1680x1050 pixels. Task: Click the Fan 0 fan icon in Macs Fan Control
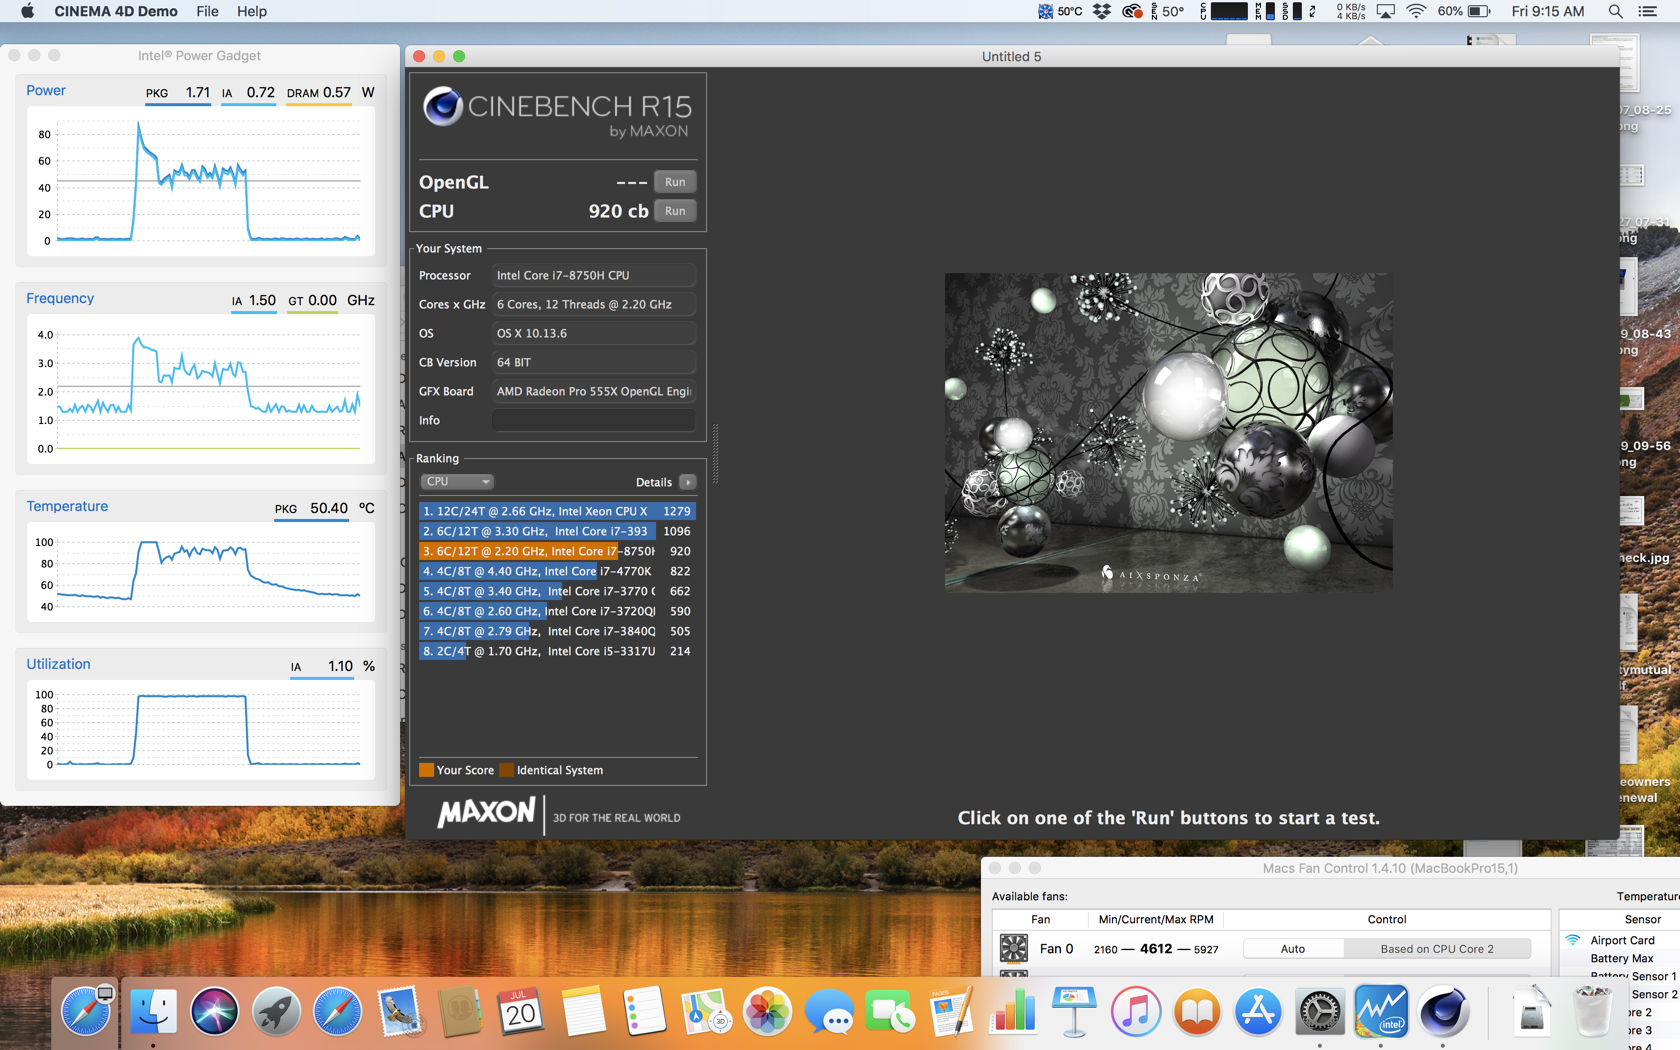[1013, 948]
